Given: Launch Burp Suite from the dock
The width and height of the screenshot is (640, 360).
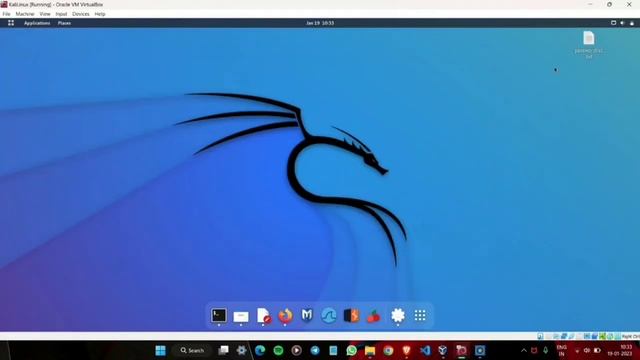Looking at the screenshot, I should pyautogui.click(x=351, y=316).
